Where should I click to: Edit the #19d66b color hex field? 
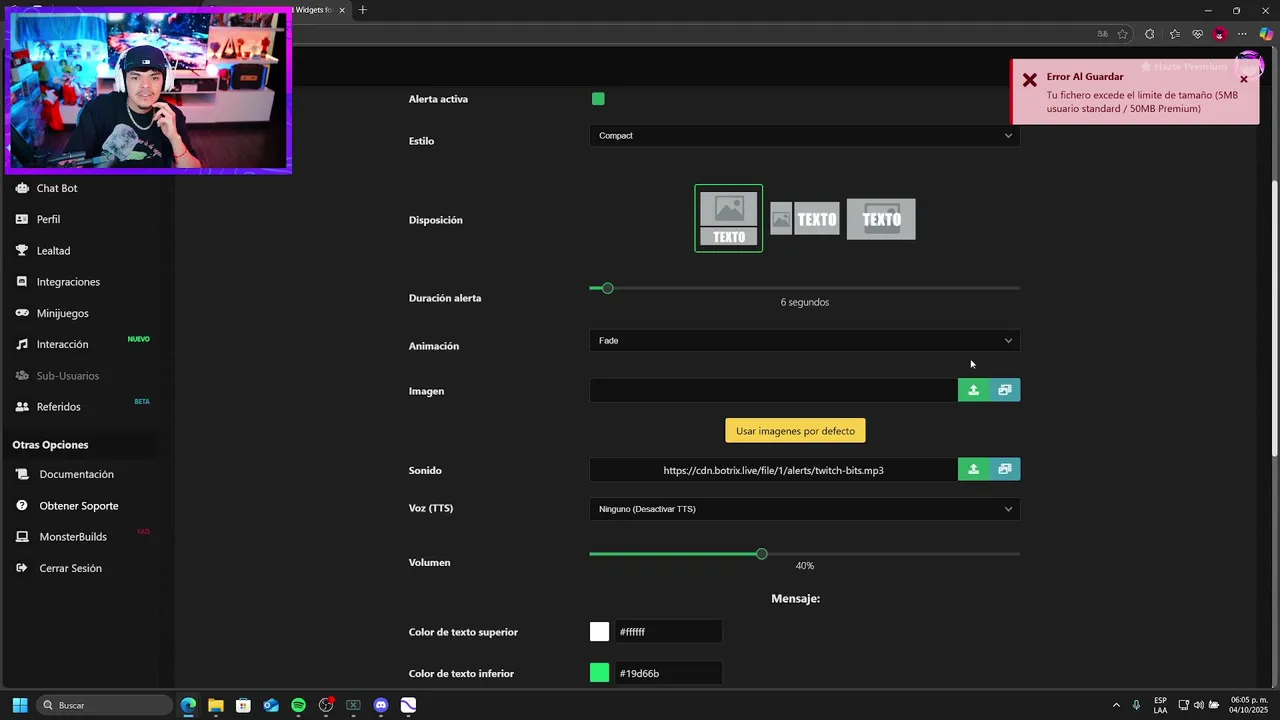(x=668, y=673)
